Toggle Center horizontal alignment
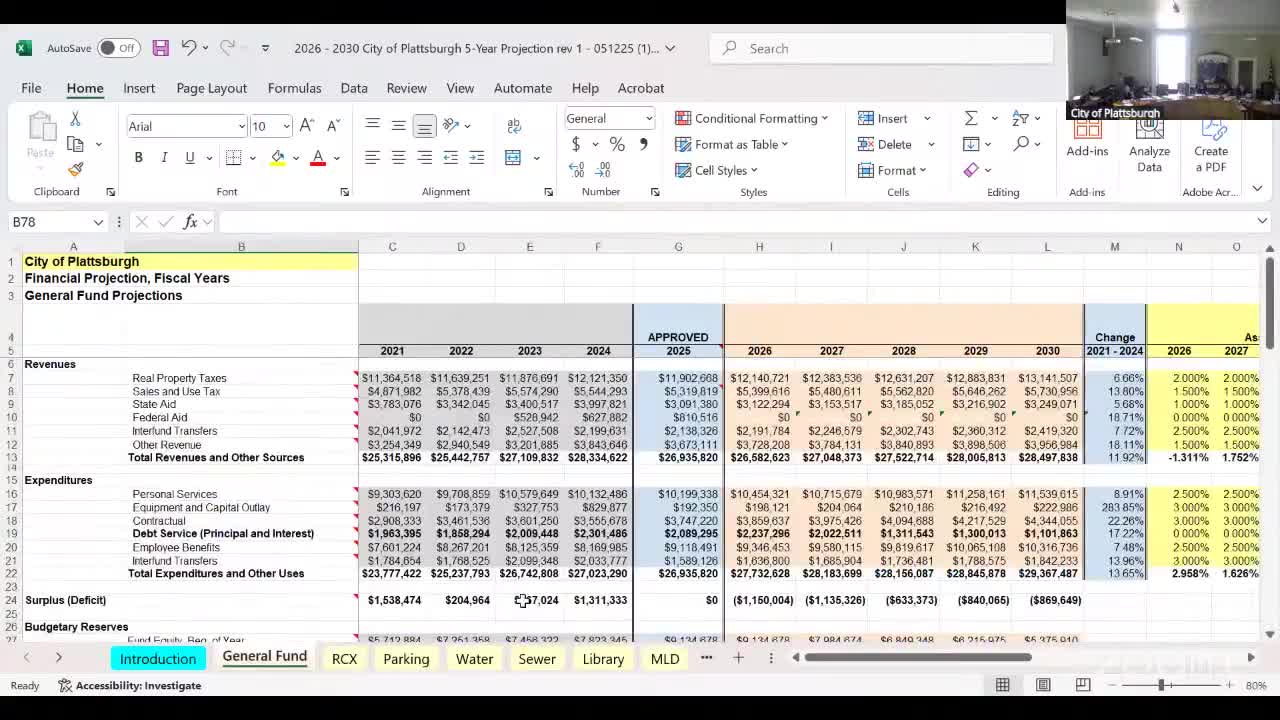The height and width of the screenshot is (720, 1280). pos(398,157)
